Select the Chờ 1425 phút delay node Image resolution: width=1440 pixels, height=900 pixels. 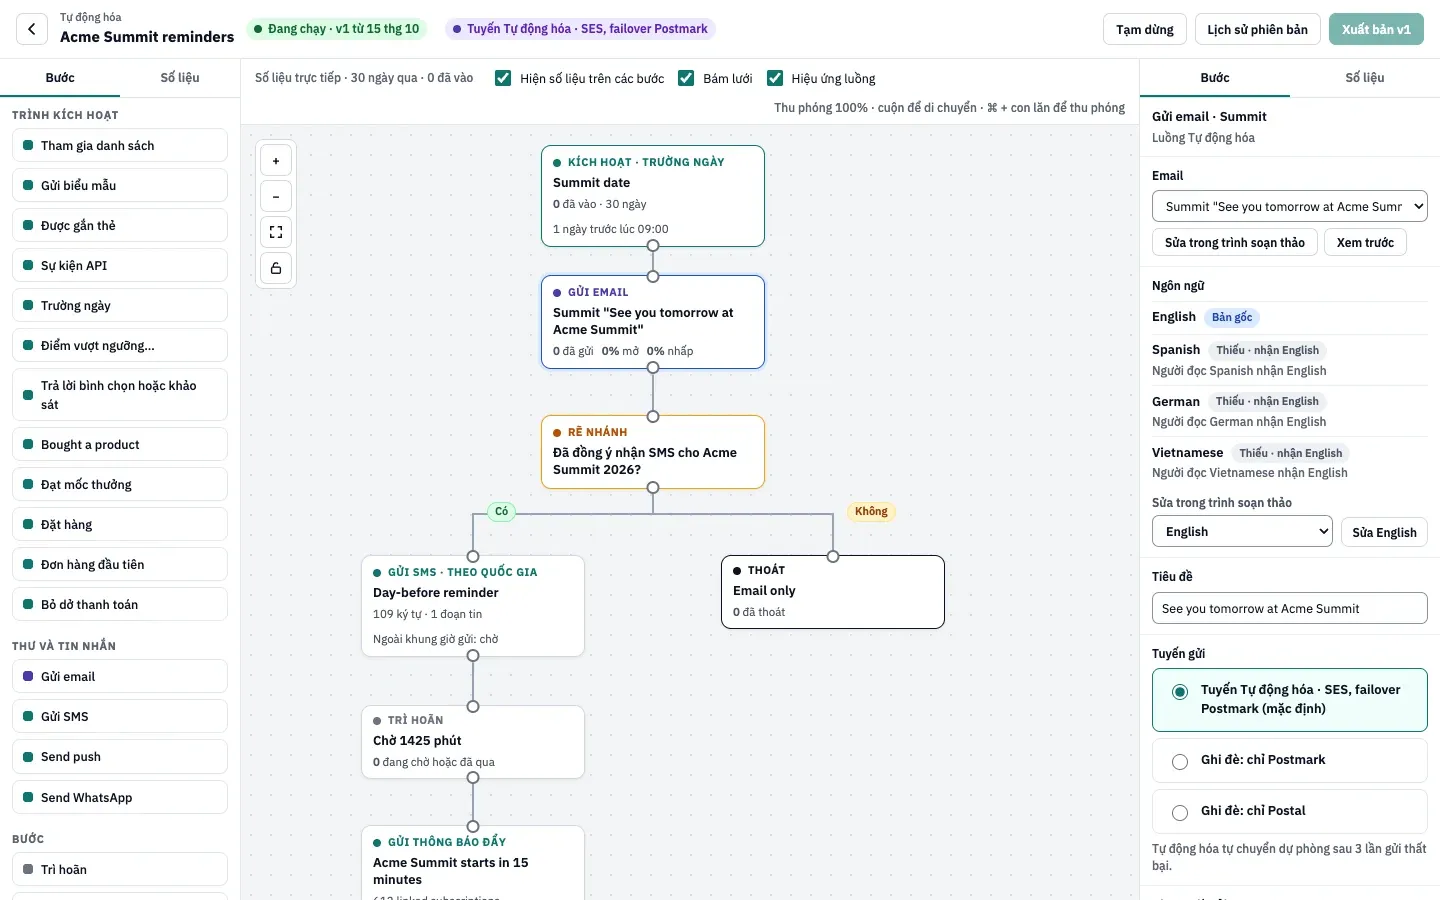pos(473,742)
